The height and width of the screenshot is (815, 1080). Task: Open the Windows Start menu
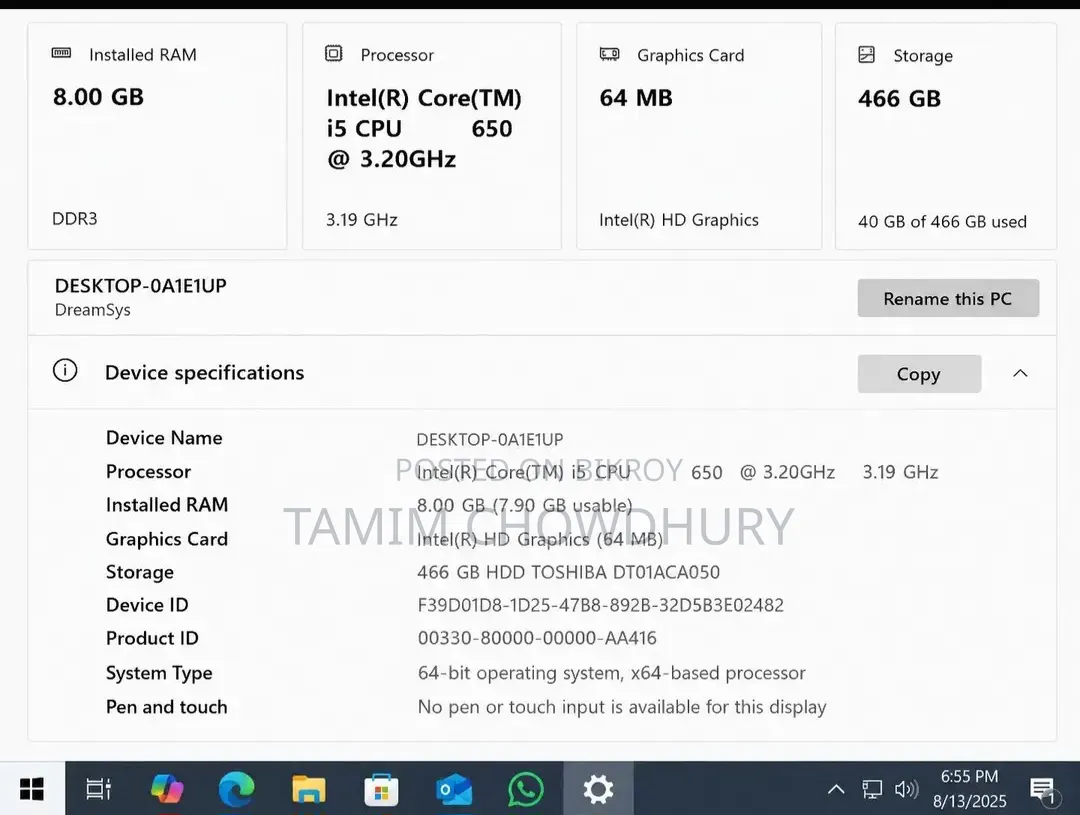point(32,789)
